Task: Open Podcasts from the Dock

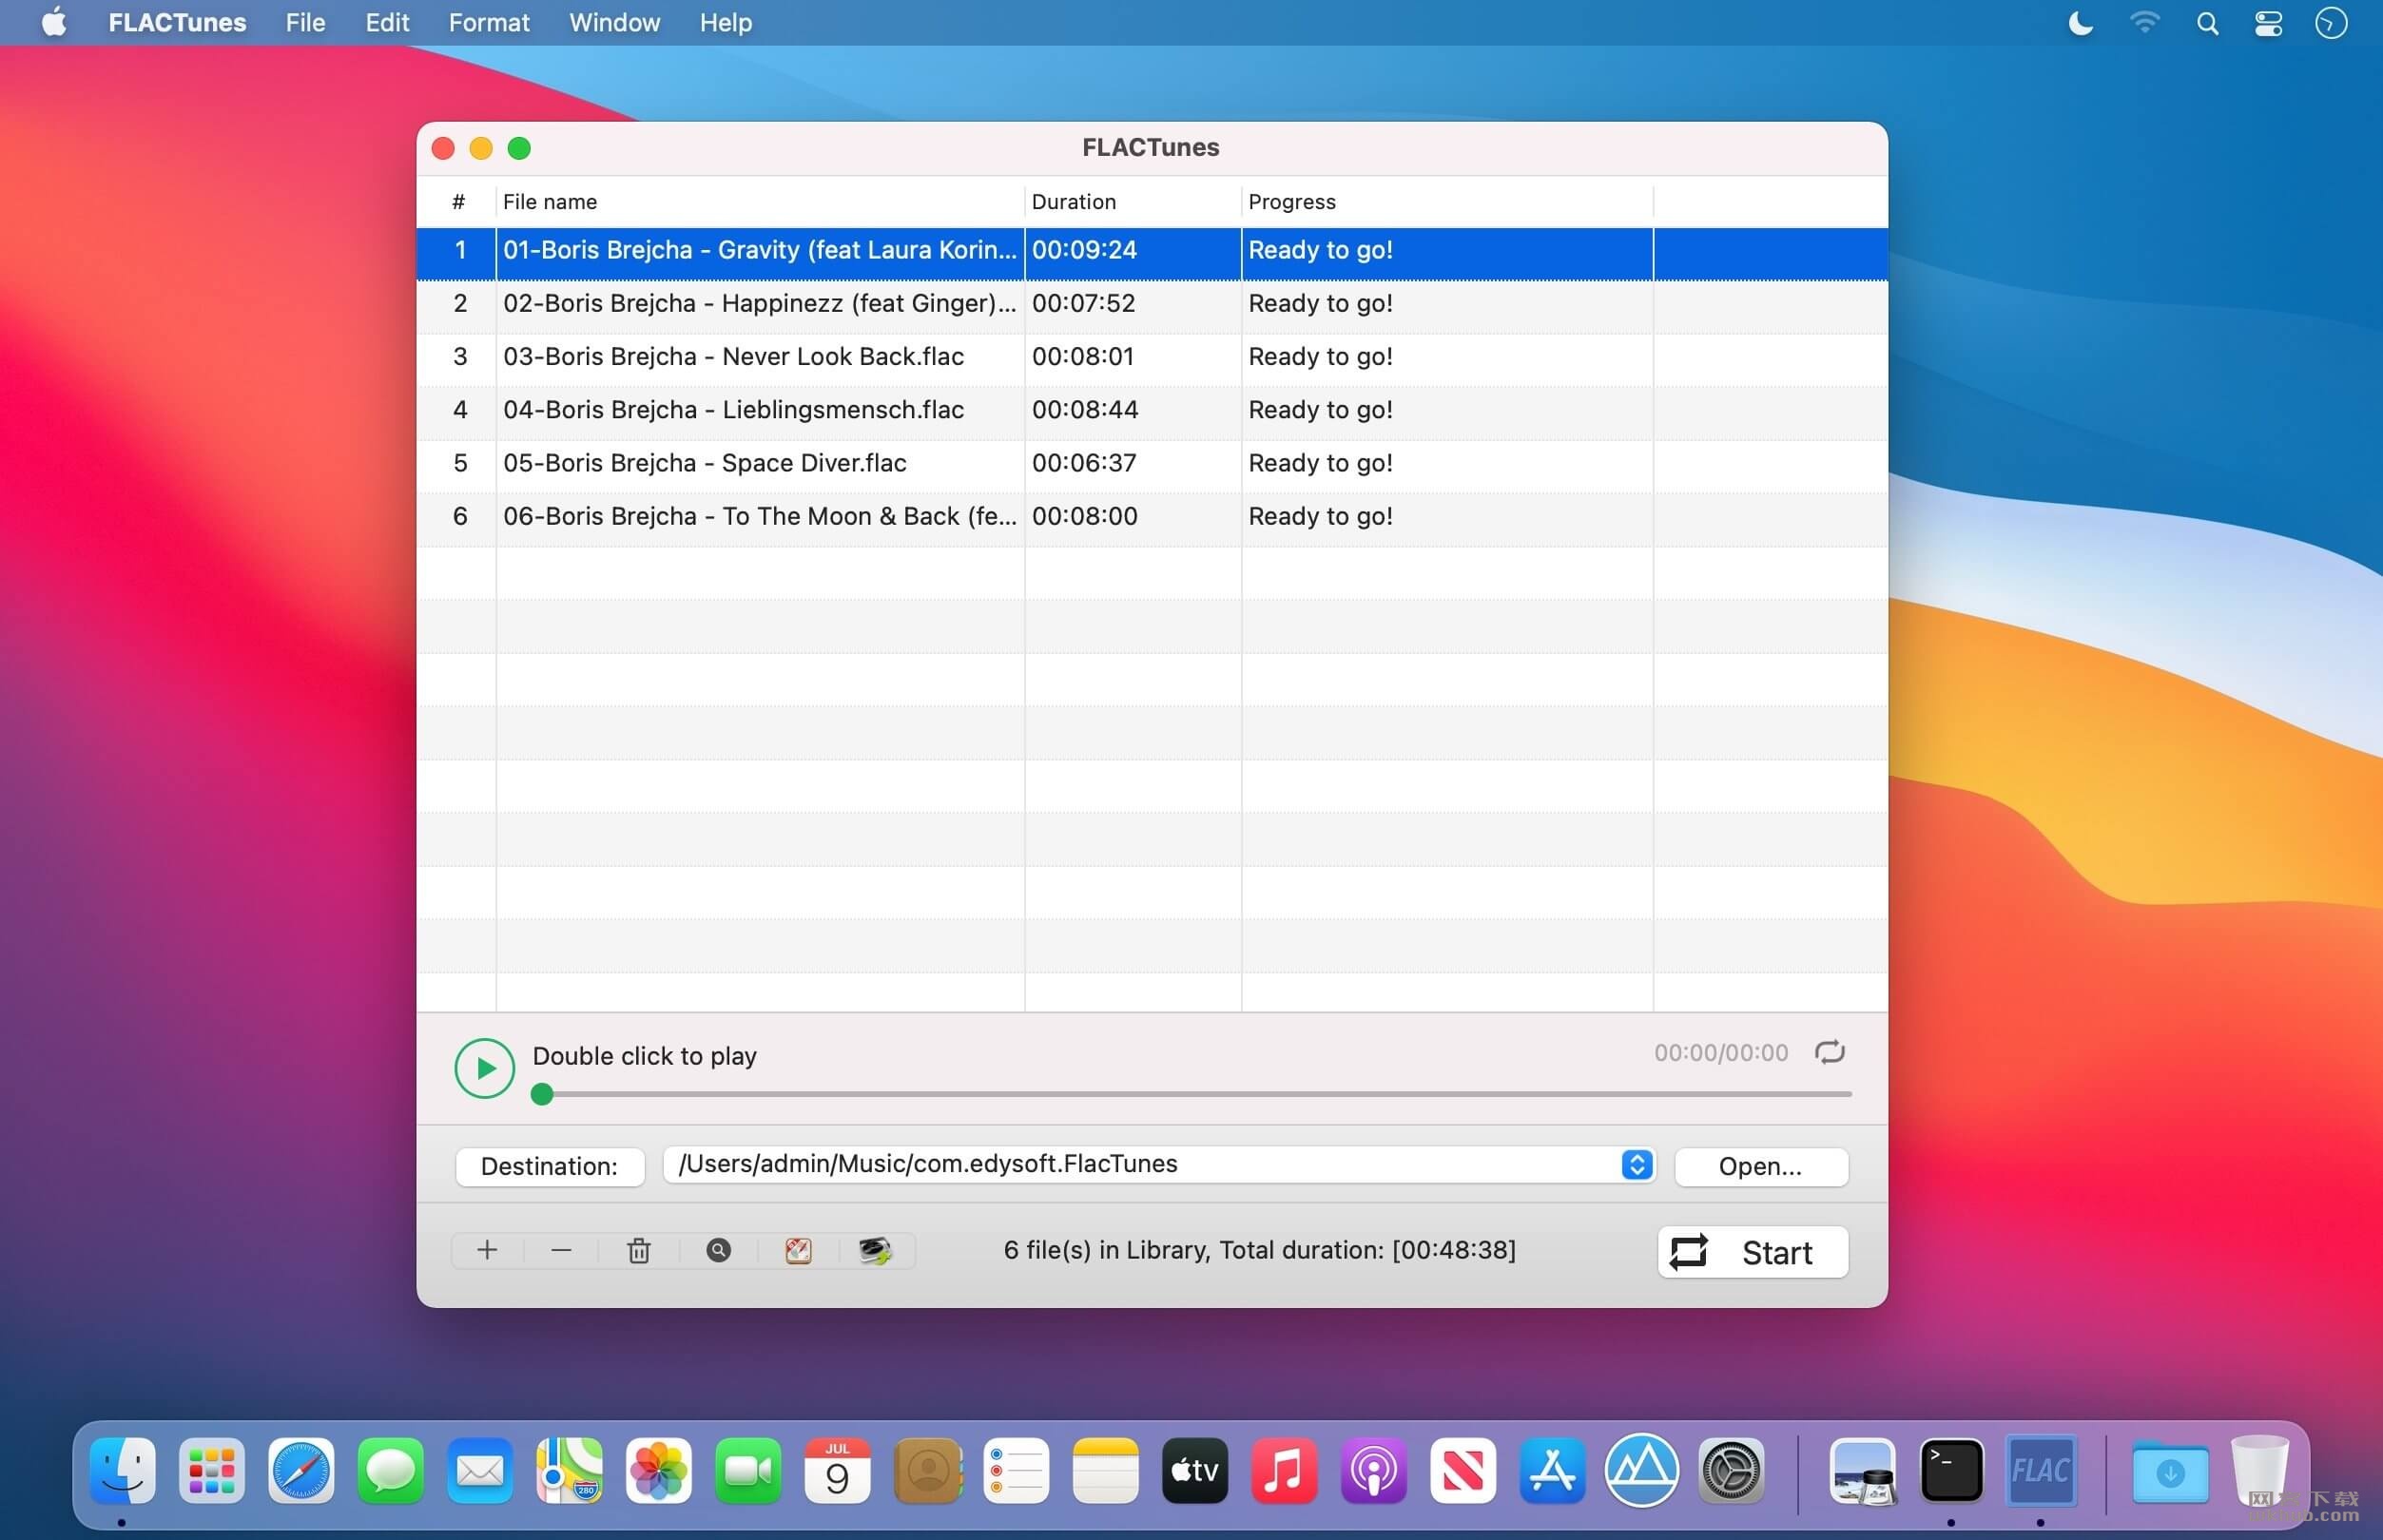Action: [1373, 1470]
